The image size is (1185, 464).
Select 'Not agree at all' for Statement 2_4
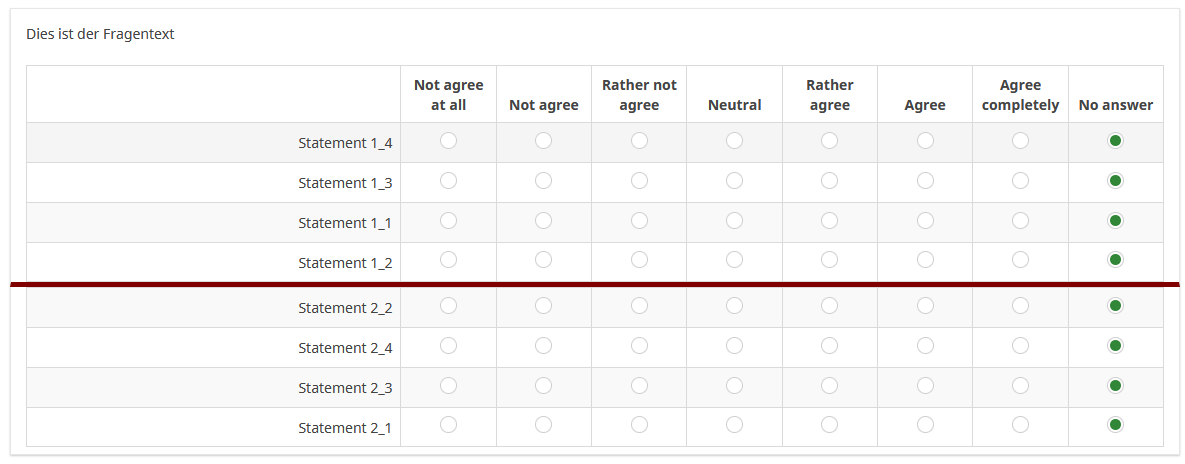point(448,346)
